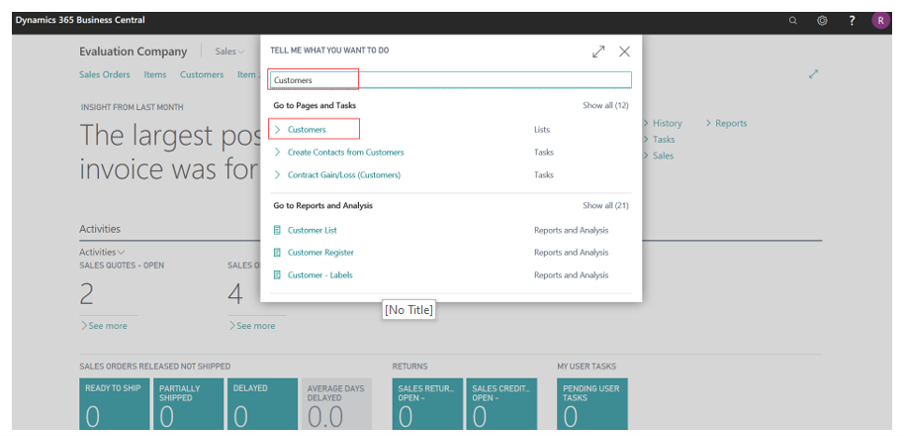Open the Customers list page result
This screenshot has width=904, height=436.
pyautogui.click(x=307, y=129)
